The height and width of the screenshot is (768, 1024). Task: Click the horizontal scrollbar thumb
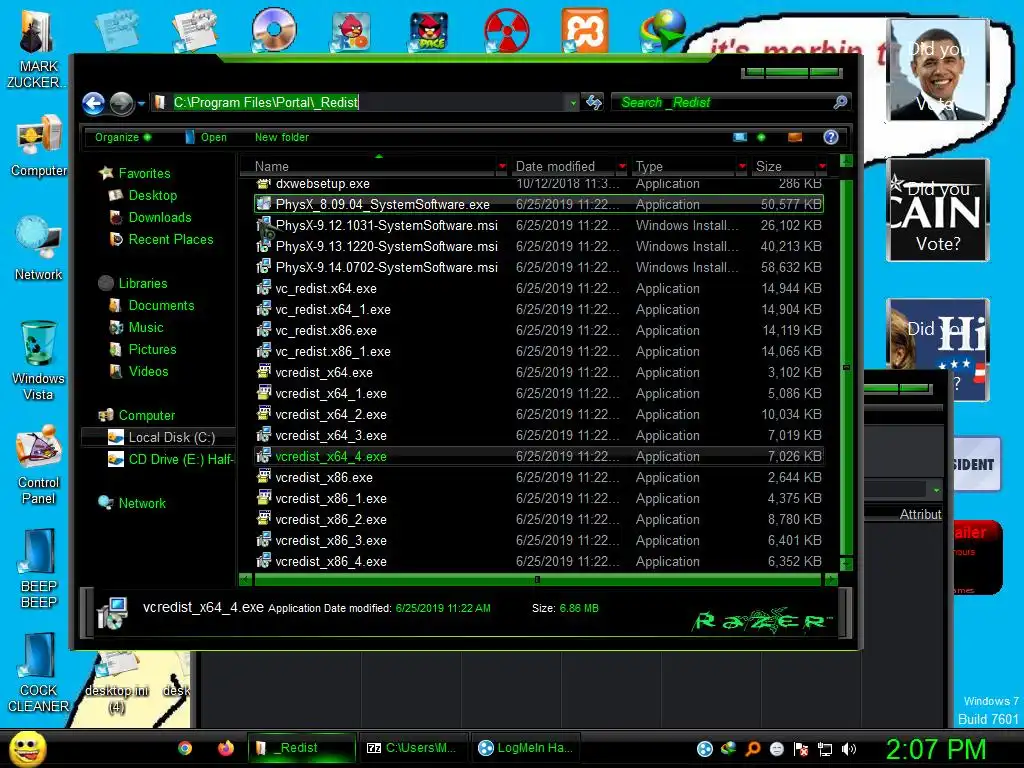coord(537,579)
